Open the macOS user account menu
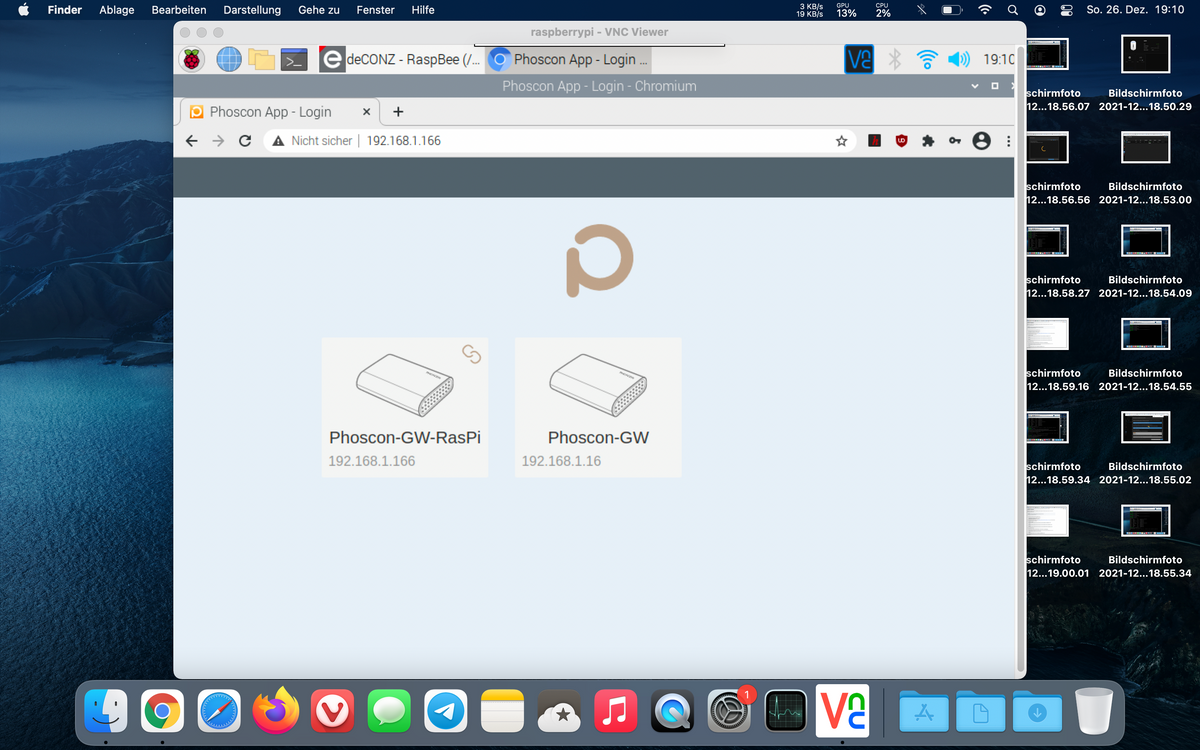 click(x=1040, y=10)
